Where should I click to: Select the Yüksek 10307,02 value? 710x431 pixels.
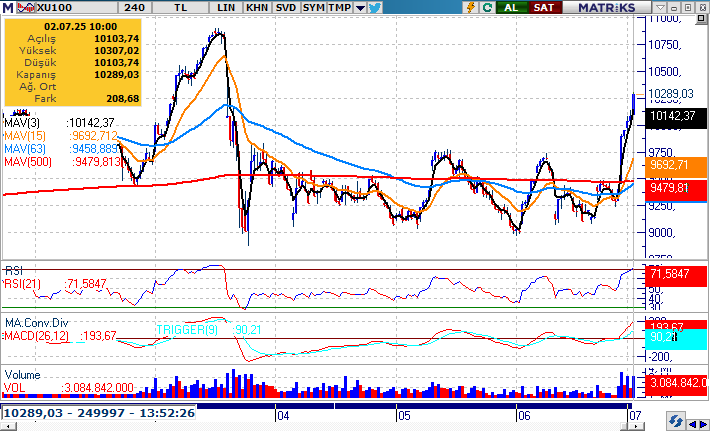116,51
